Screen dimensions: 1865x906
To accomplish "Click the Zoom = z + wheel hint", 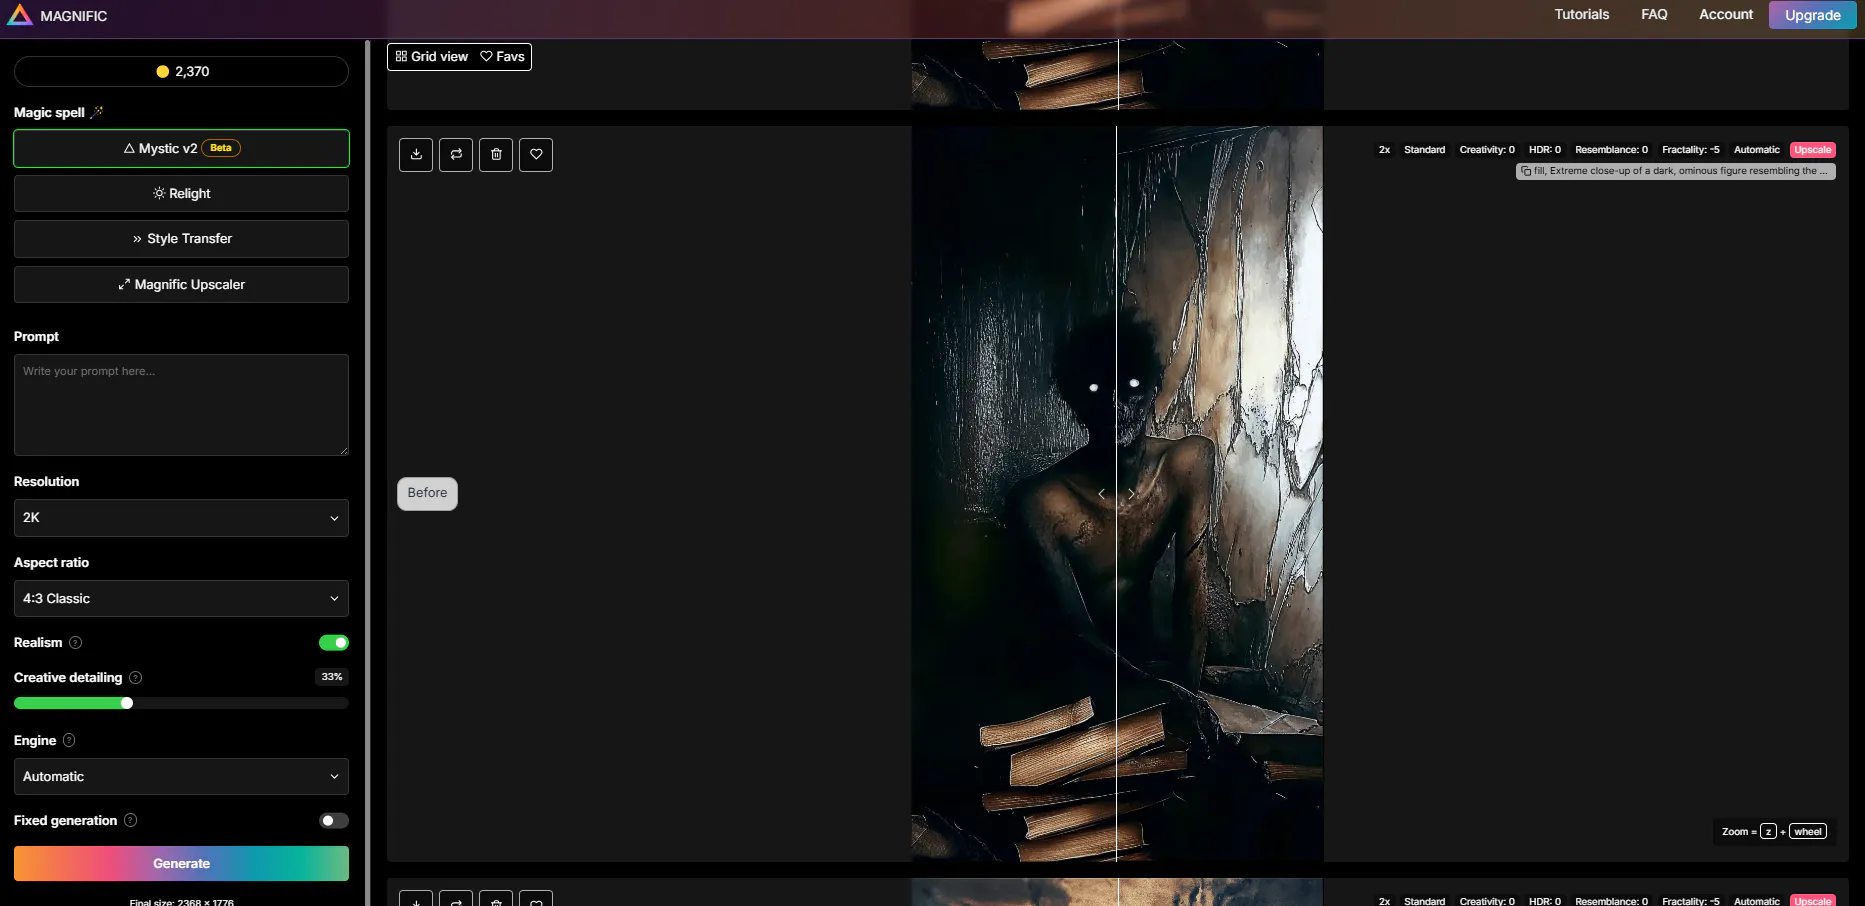I will click(1774, 832).
